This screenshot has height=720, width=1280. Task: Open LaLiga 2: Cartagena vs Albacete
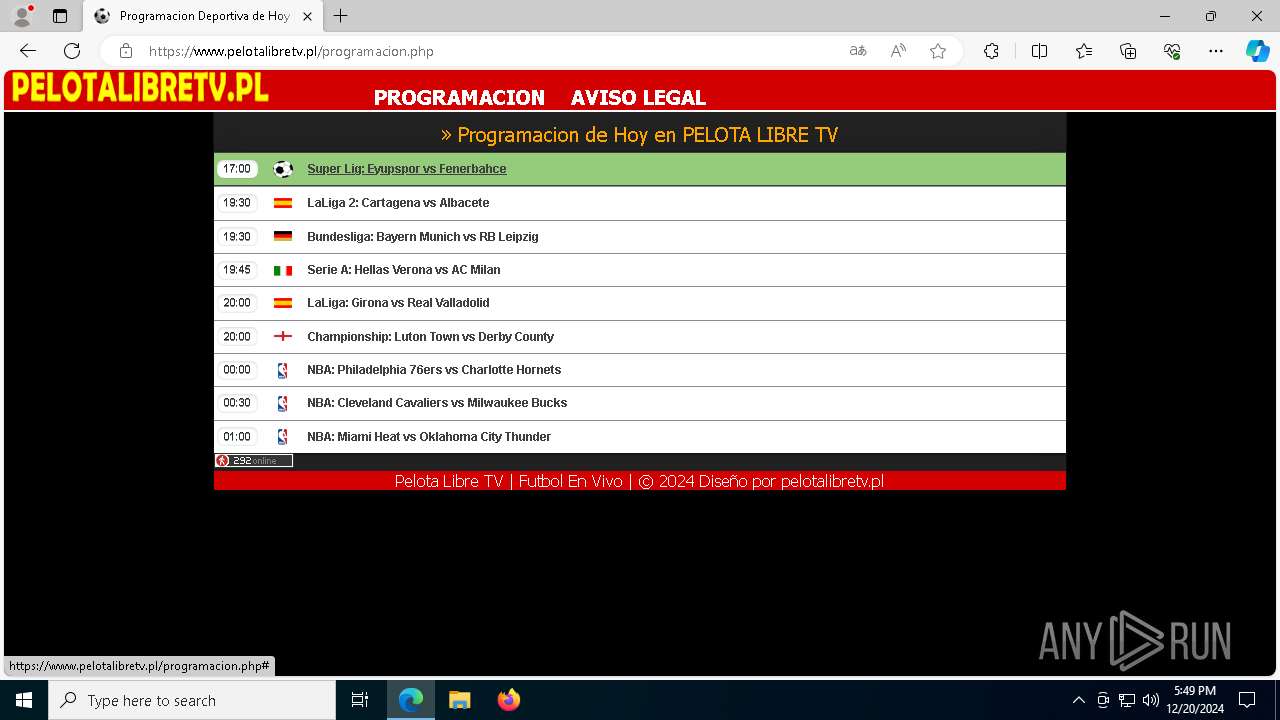click(x=398, y=203)
